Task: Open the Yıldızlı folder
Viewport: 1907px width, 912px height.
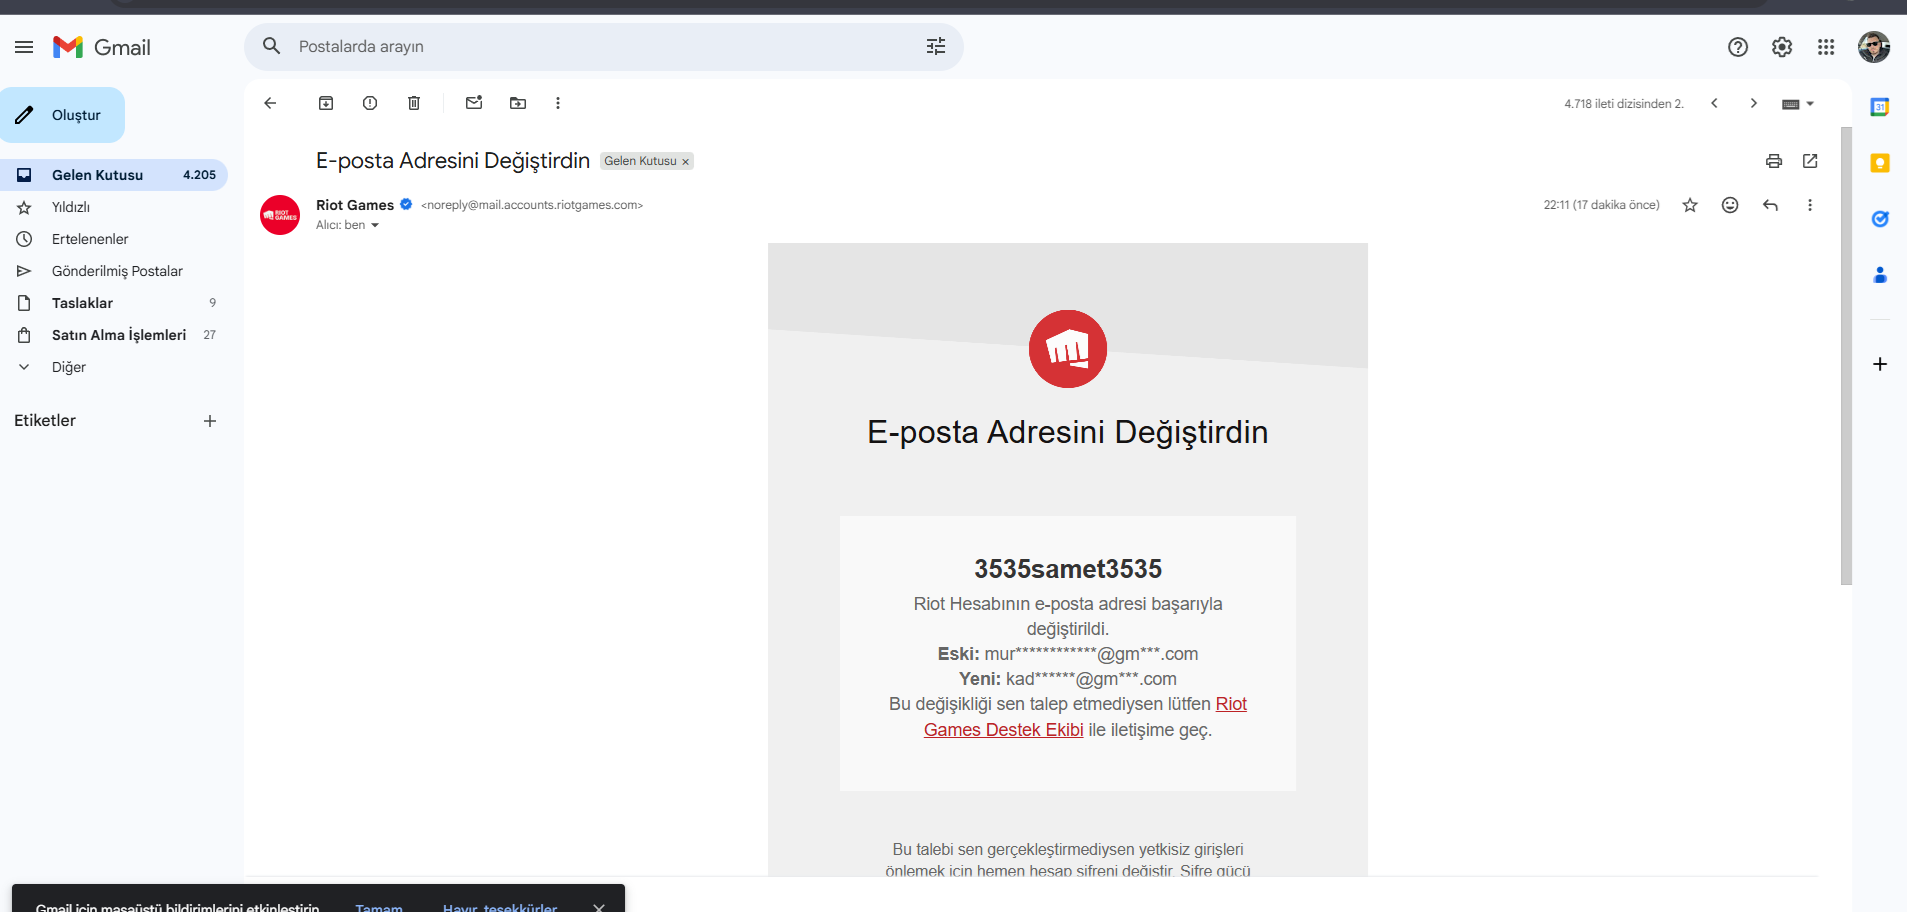Action: click(114, 207)
